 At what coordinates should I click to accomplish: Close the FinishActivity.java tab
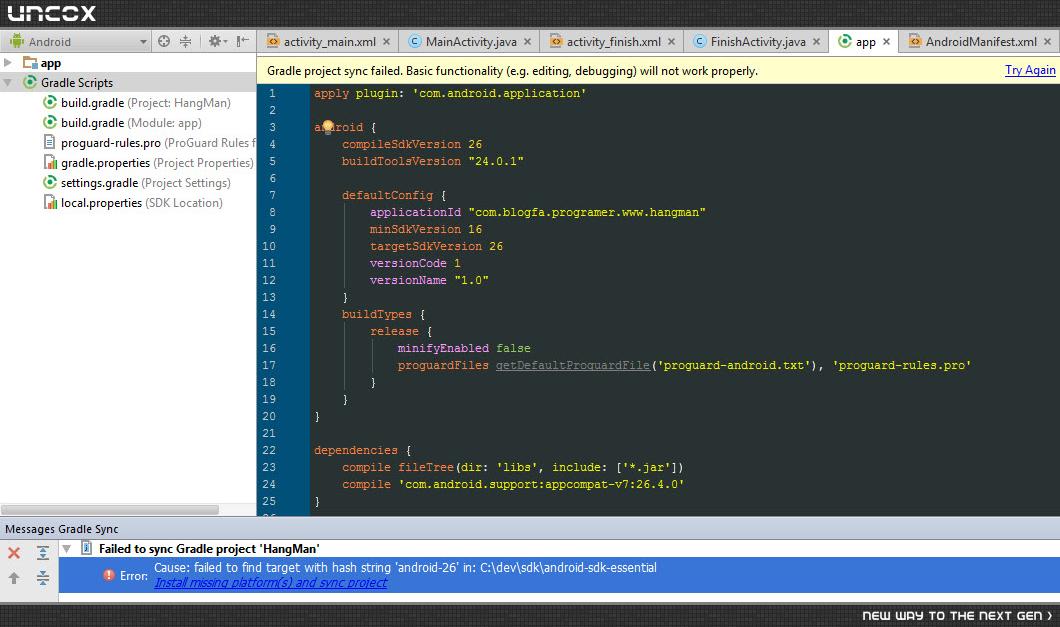tap(816, 41)
